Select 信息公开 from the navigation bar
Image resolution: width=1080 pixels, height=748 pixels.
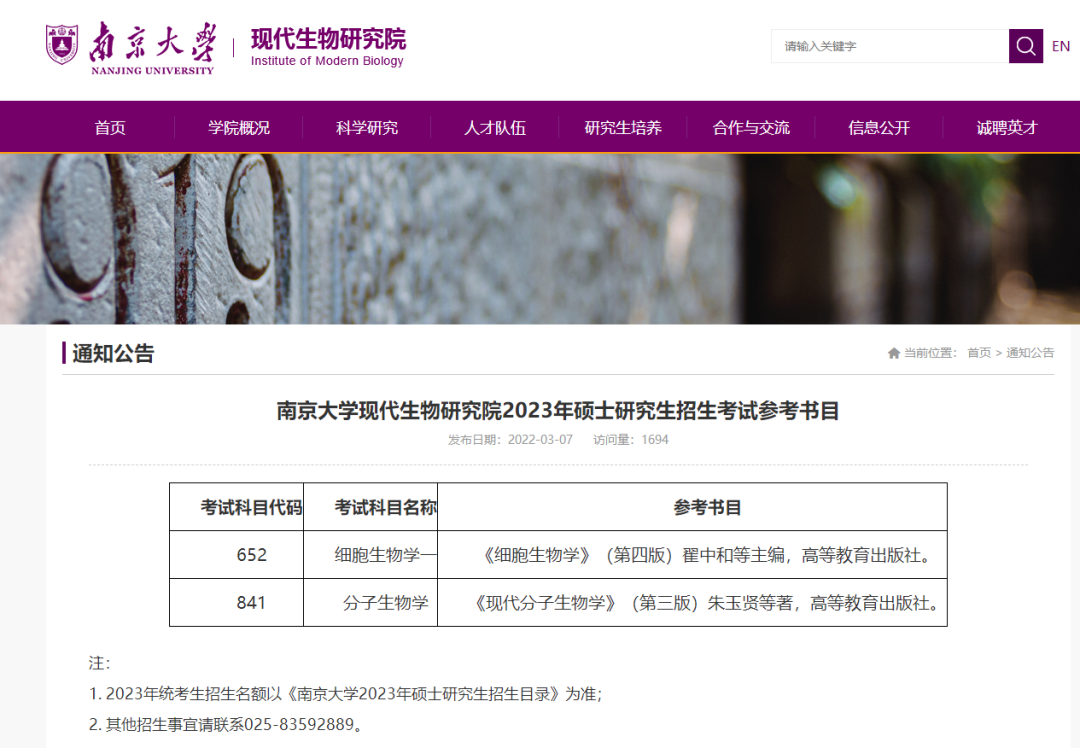[x=877, y=127]
